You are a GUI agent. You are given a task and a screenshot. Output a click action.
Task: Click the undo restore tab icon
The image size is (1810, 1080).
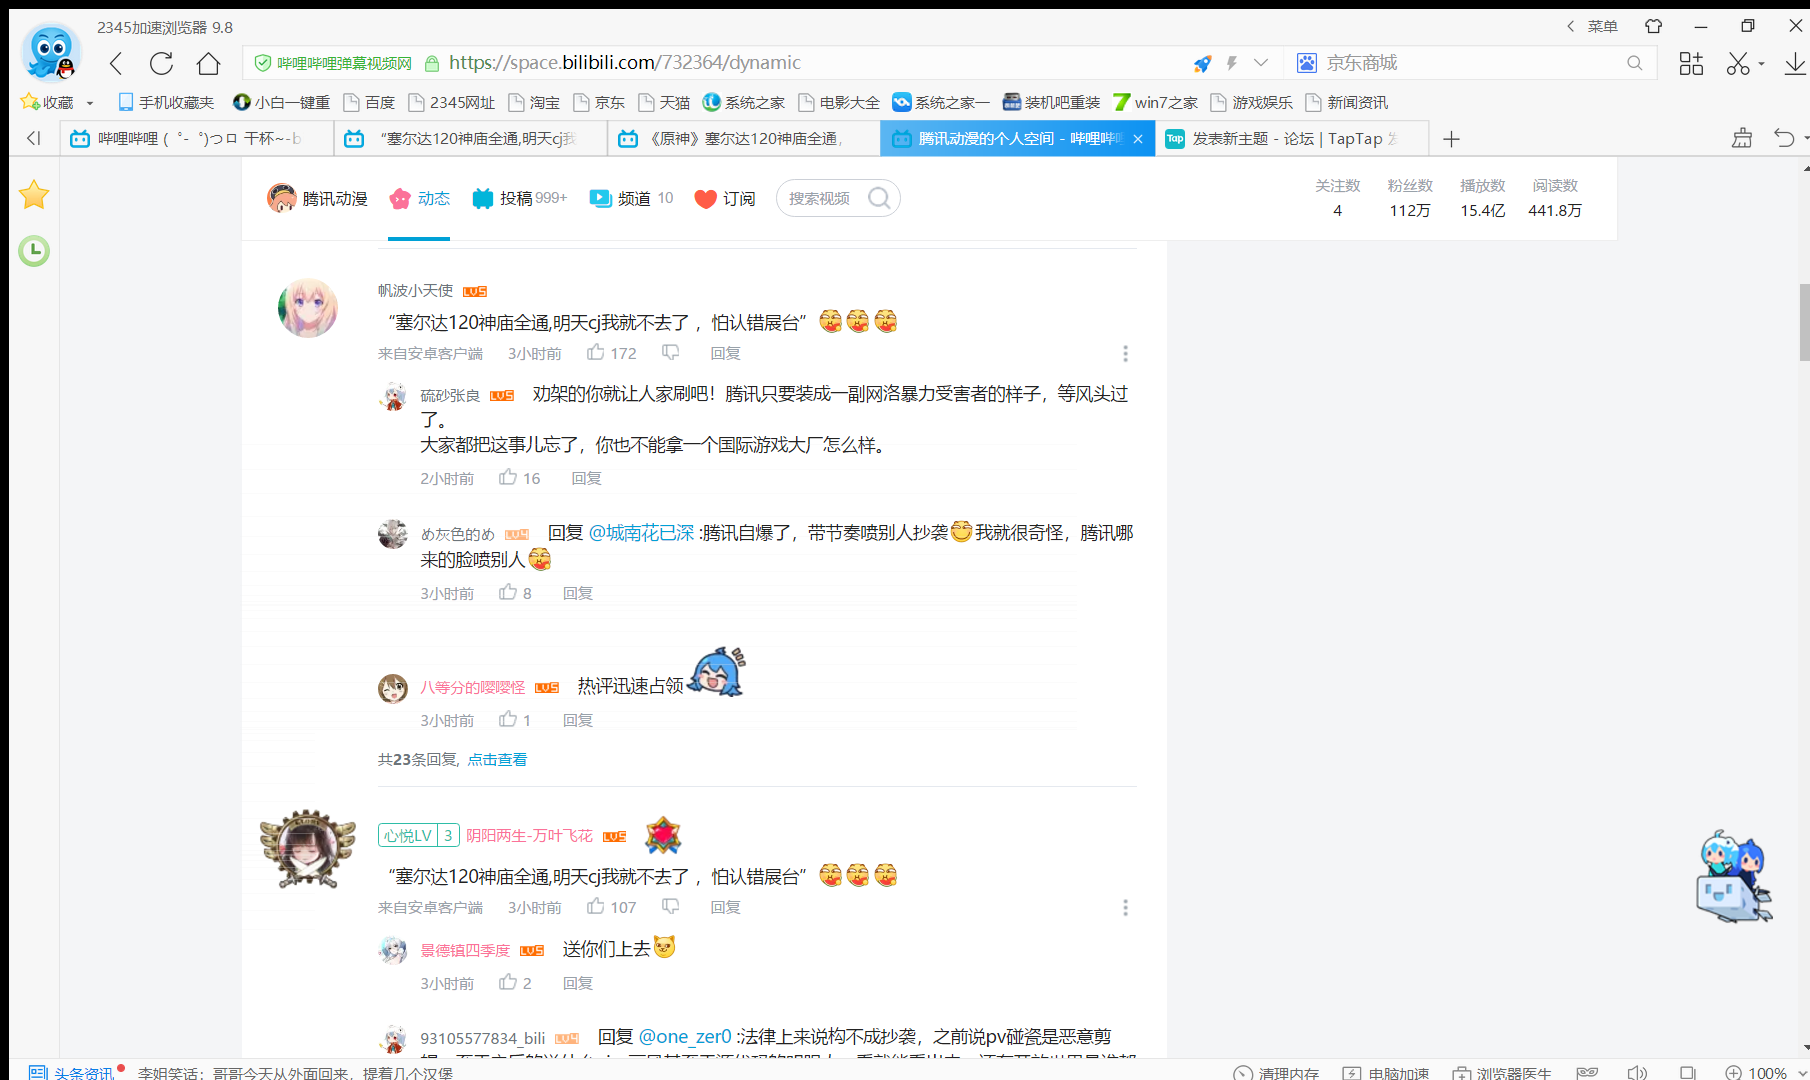pos(1784,138)
